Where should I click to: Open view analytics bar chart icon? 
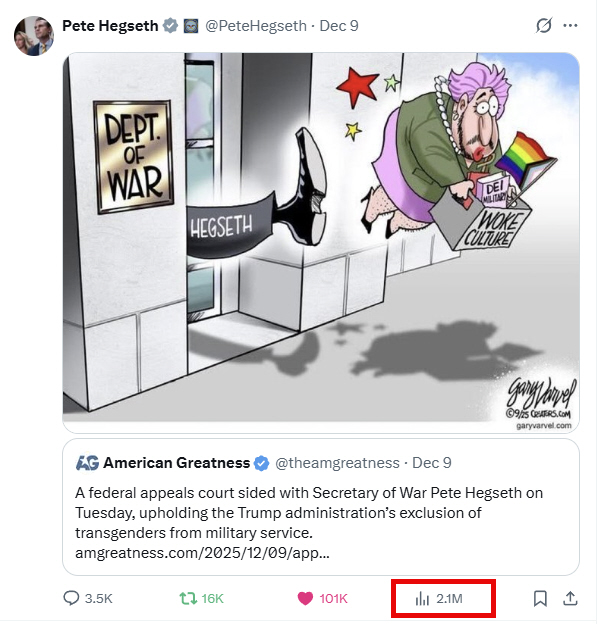point(422,599)
